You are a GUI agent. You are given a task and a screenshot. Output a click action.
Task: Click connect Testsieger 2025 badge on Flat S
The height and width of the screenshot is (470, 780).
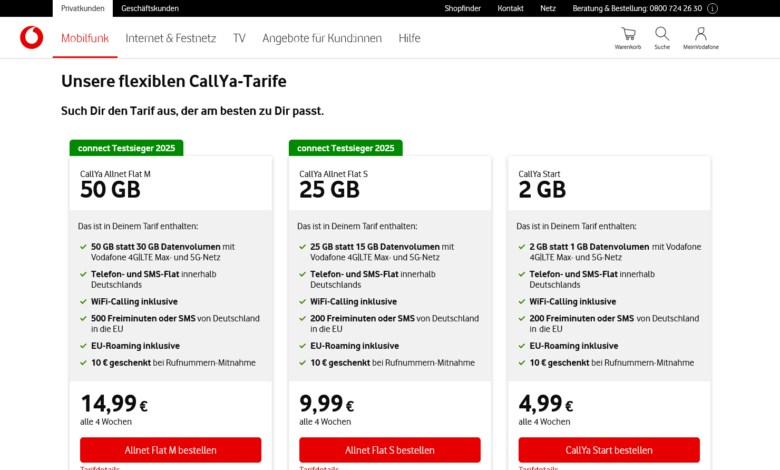pos(346,148)
